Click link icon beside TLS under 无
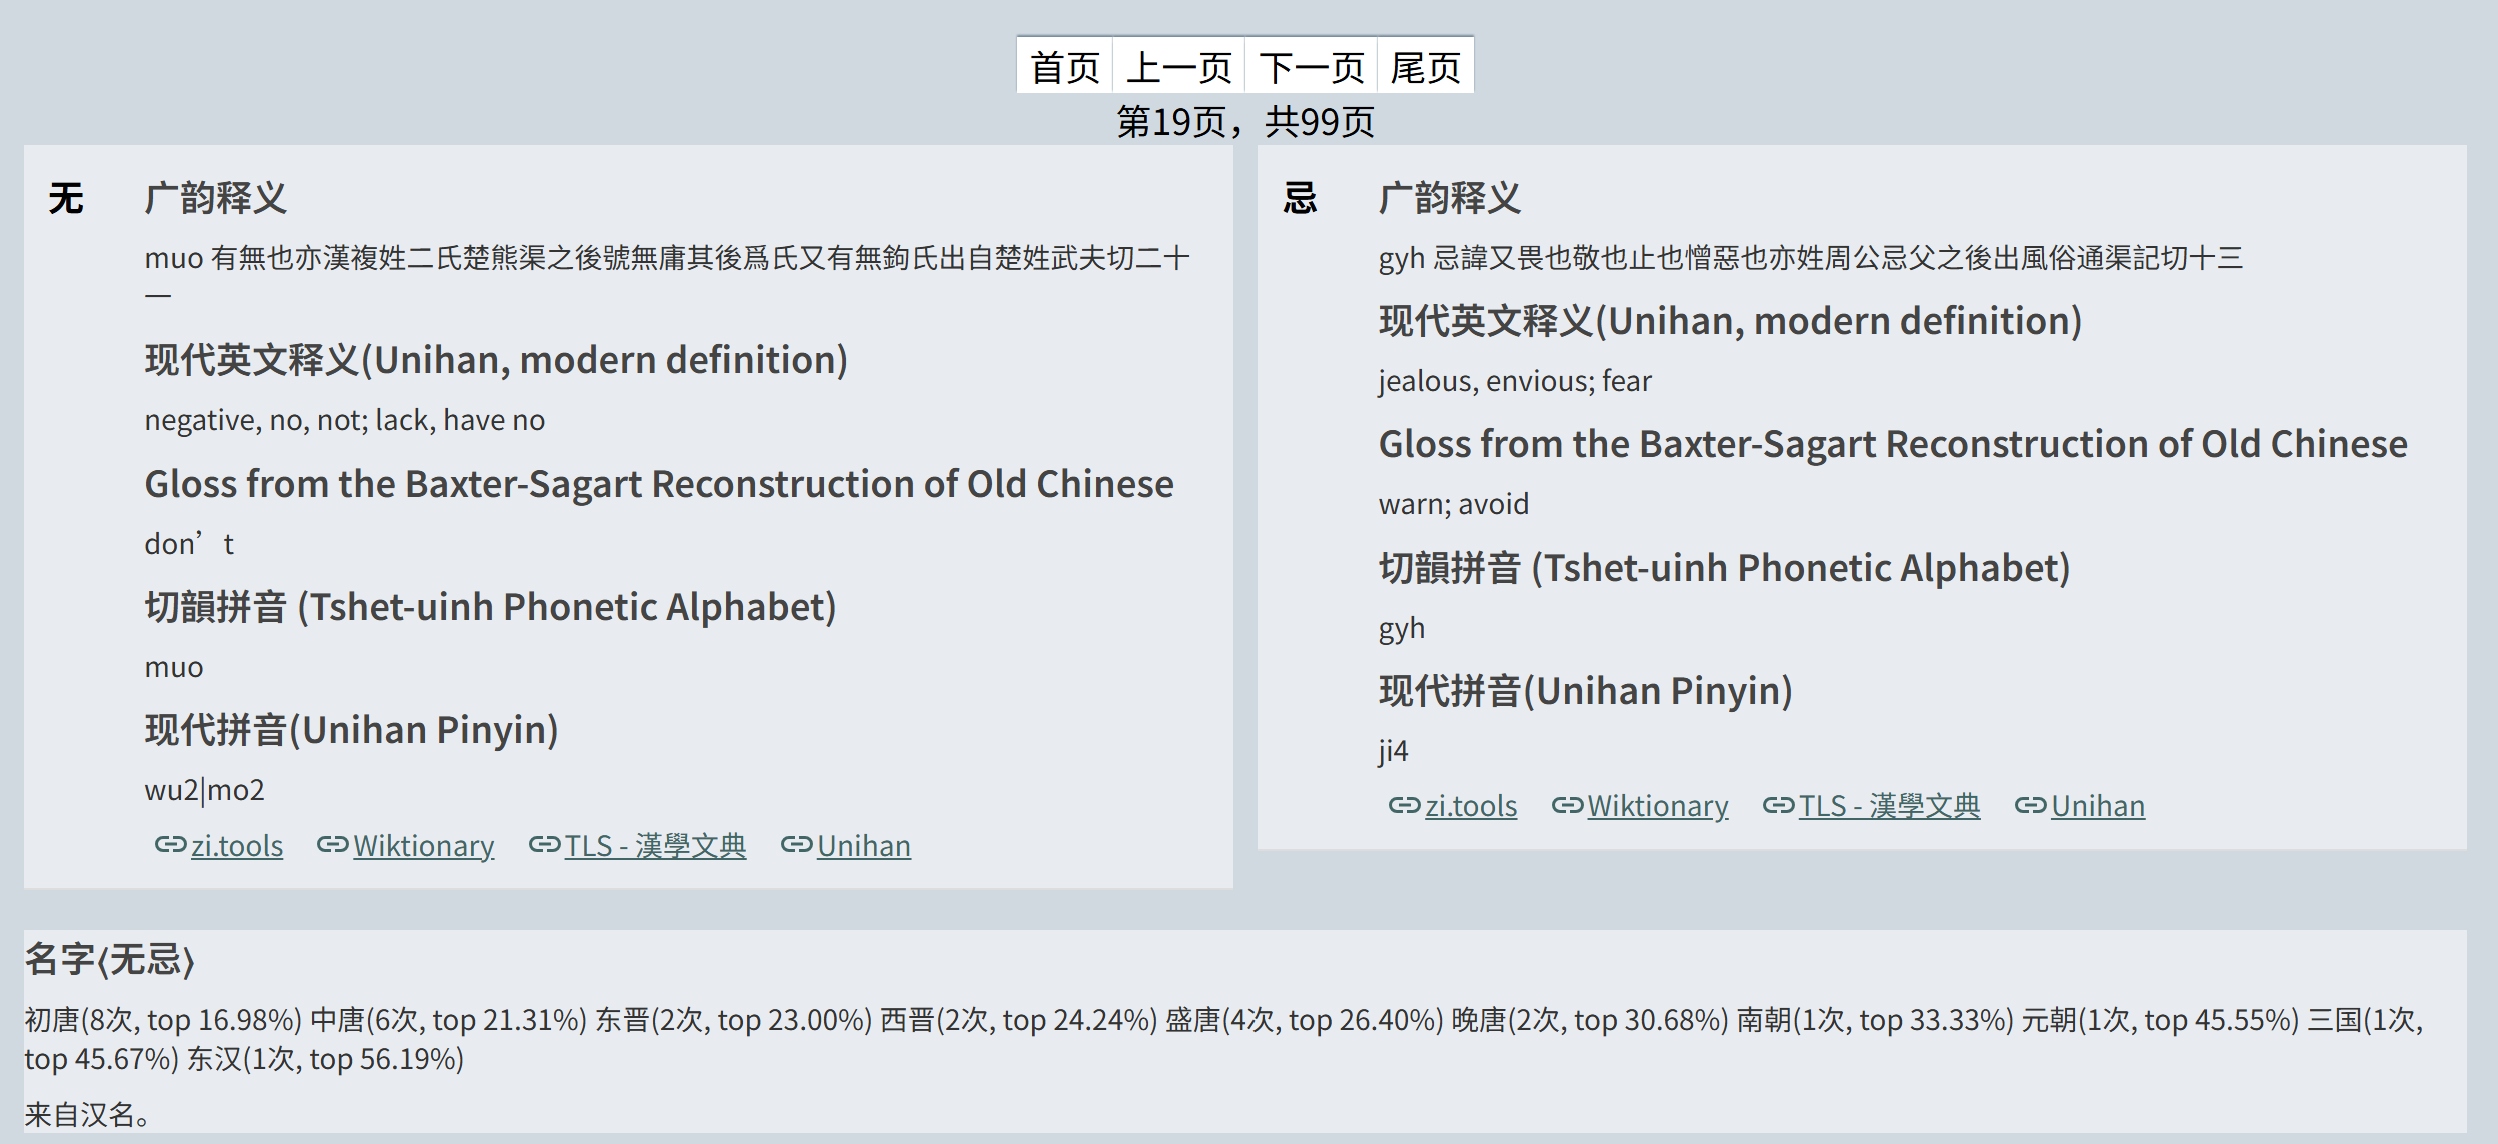Viewport: 2498px width, 1144px height. pos(545,845)
